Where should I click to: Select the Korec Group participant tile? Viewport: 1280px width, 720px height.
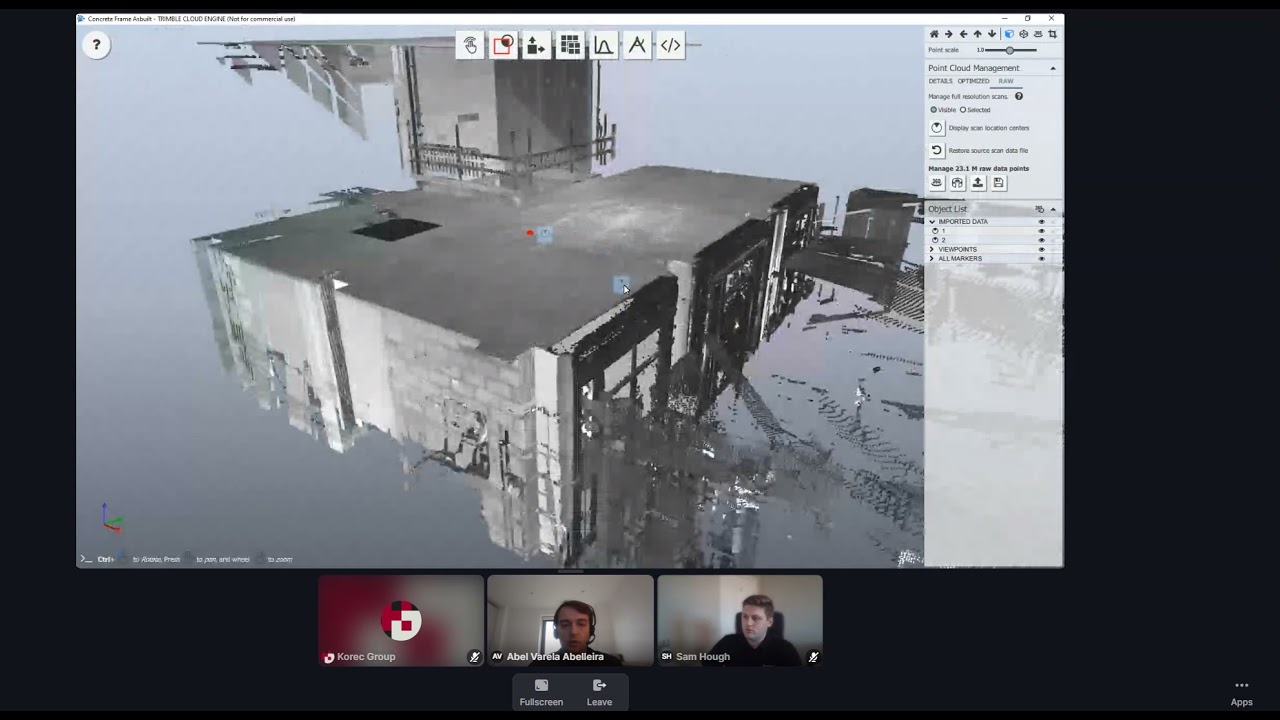[401, 620]
